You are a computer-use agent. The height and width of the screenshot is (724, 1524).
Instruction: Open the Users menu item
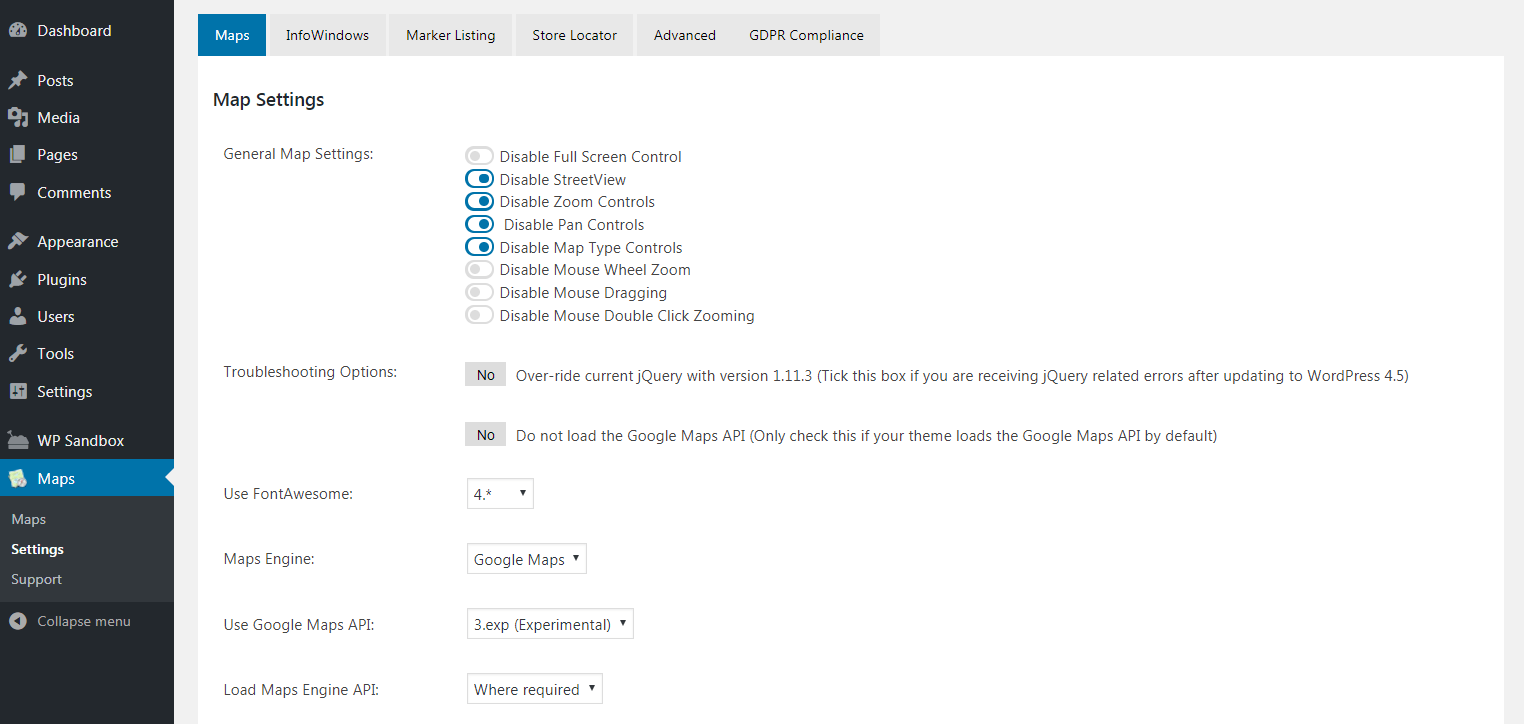(x=87, y=316)
